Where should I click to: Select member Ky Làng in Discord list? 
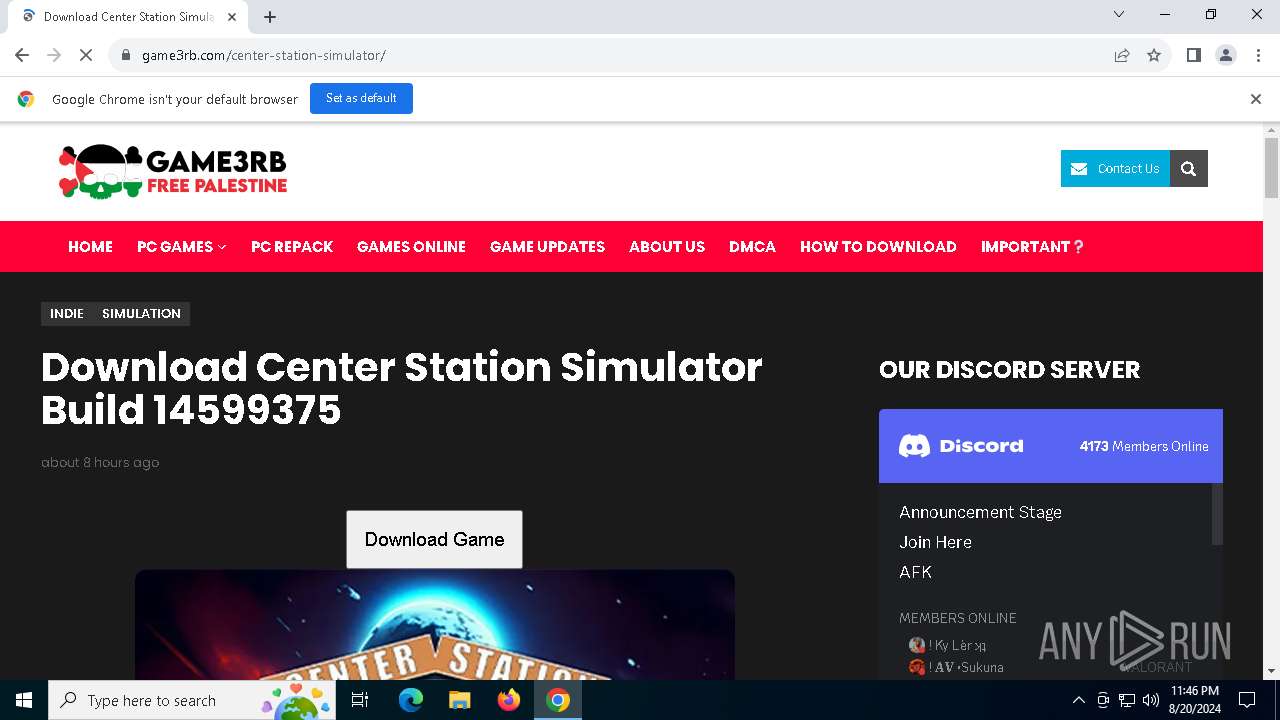[947, 645]
